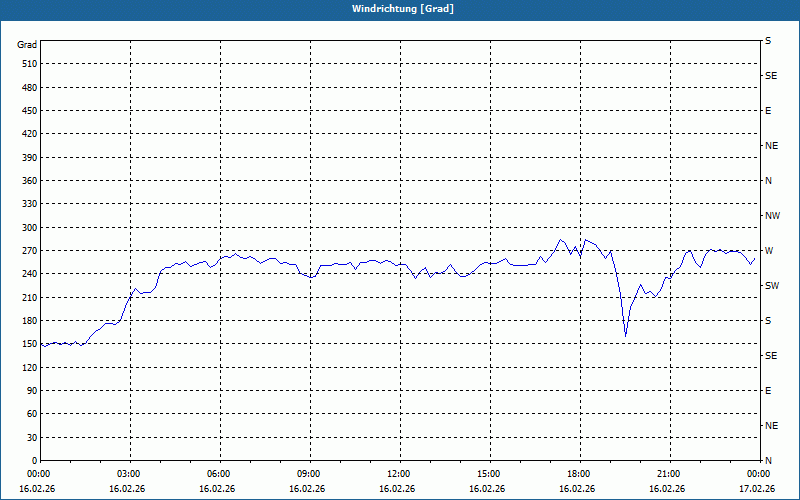Screen dimensions: 800x500
Task: Select the 120 degree axis value
Action: pyautogui.click(x=29, y=367)
